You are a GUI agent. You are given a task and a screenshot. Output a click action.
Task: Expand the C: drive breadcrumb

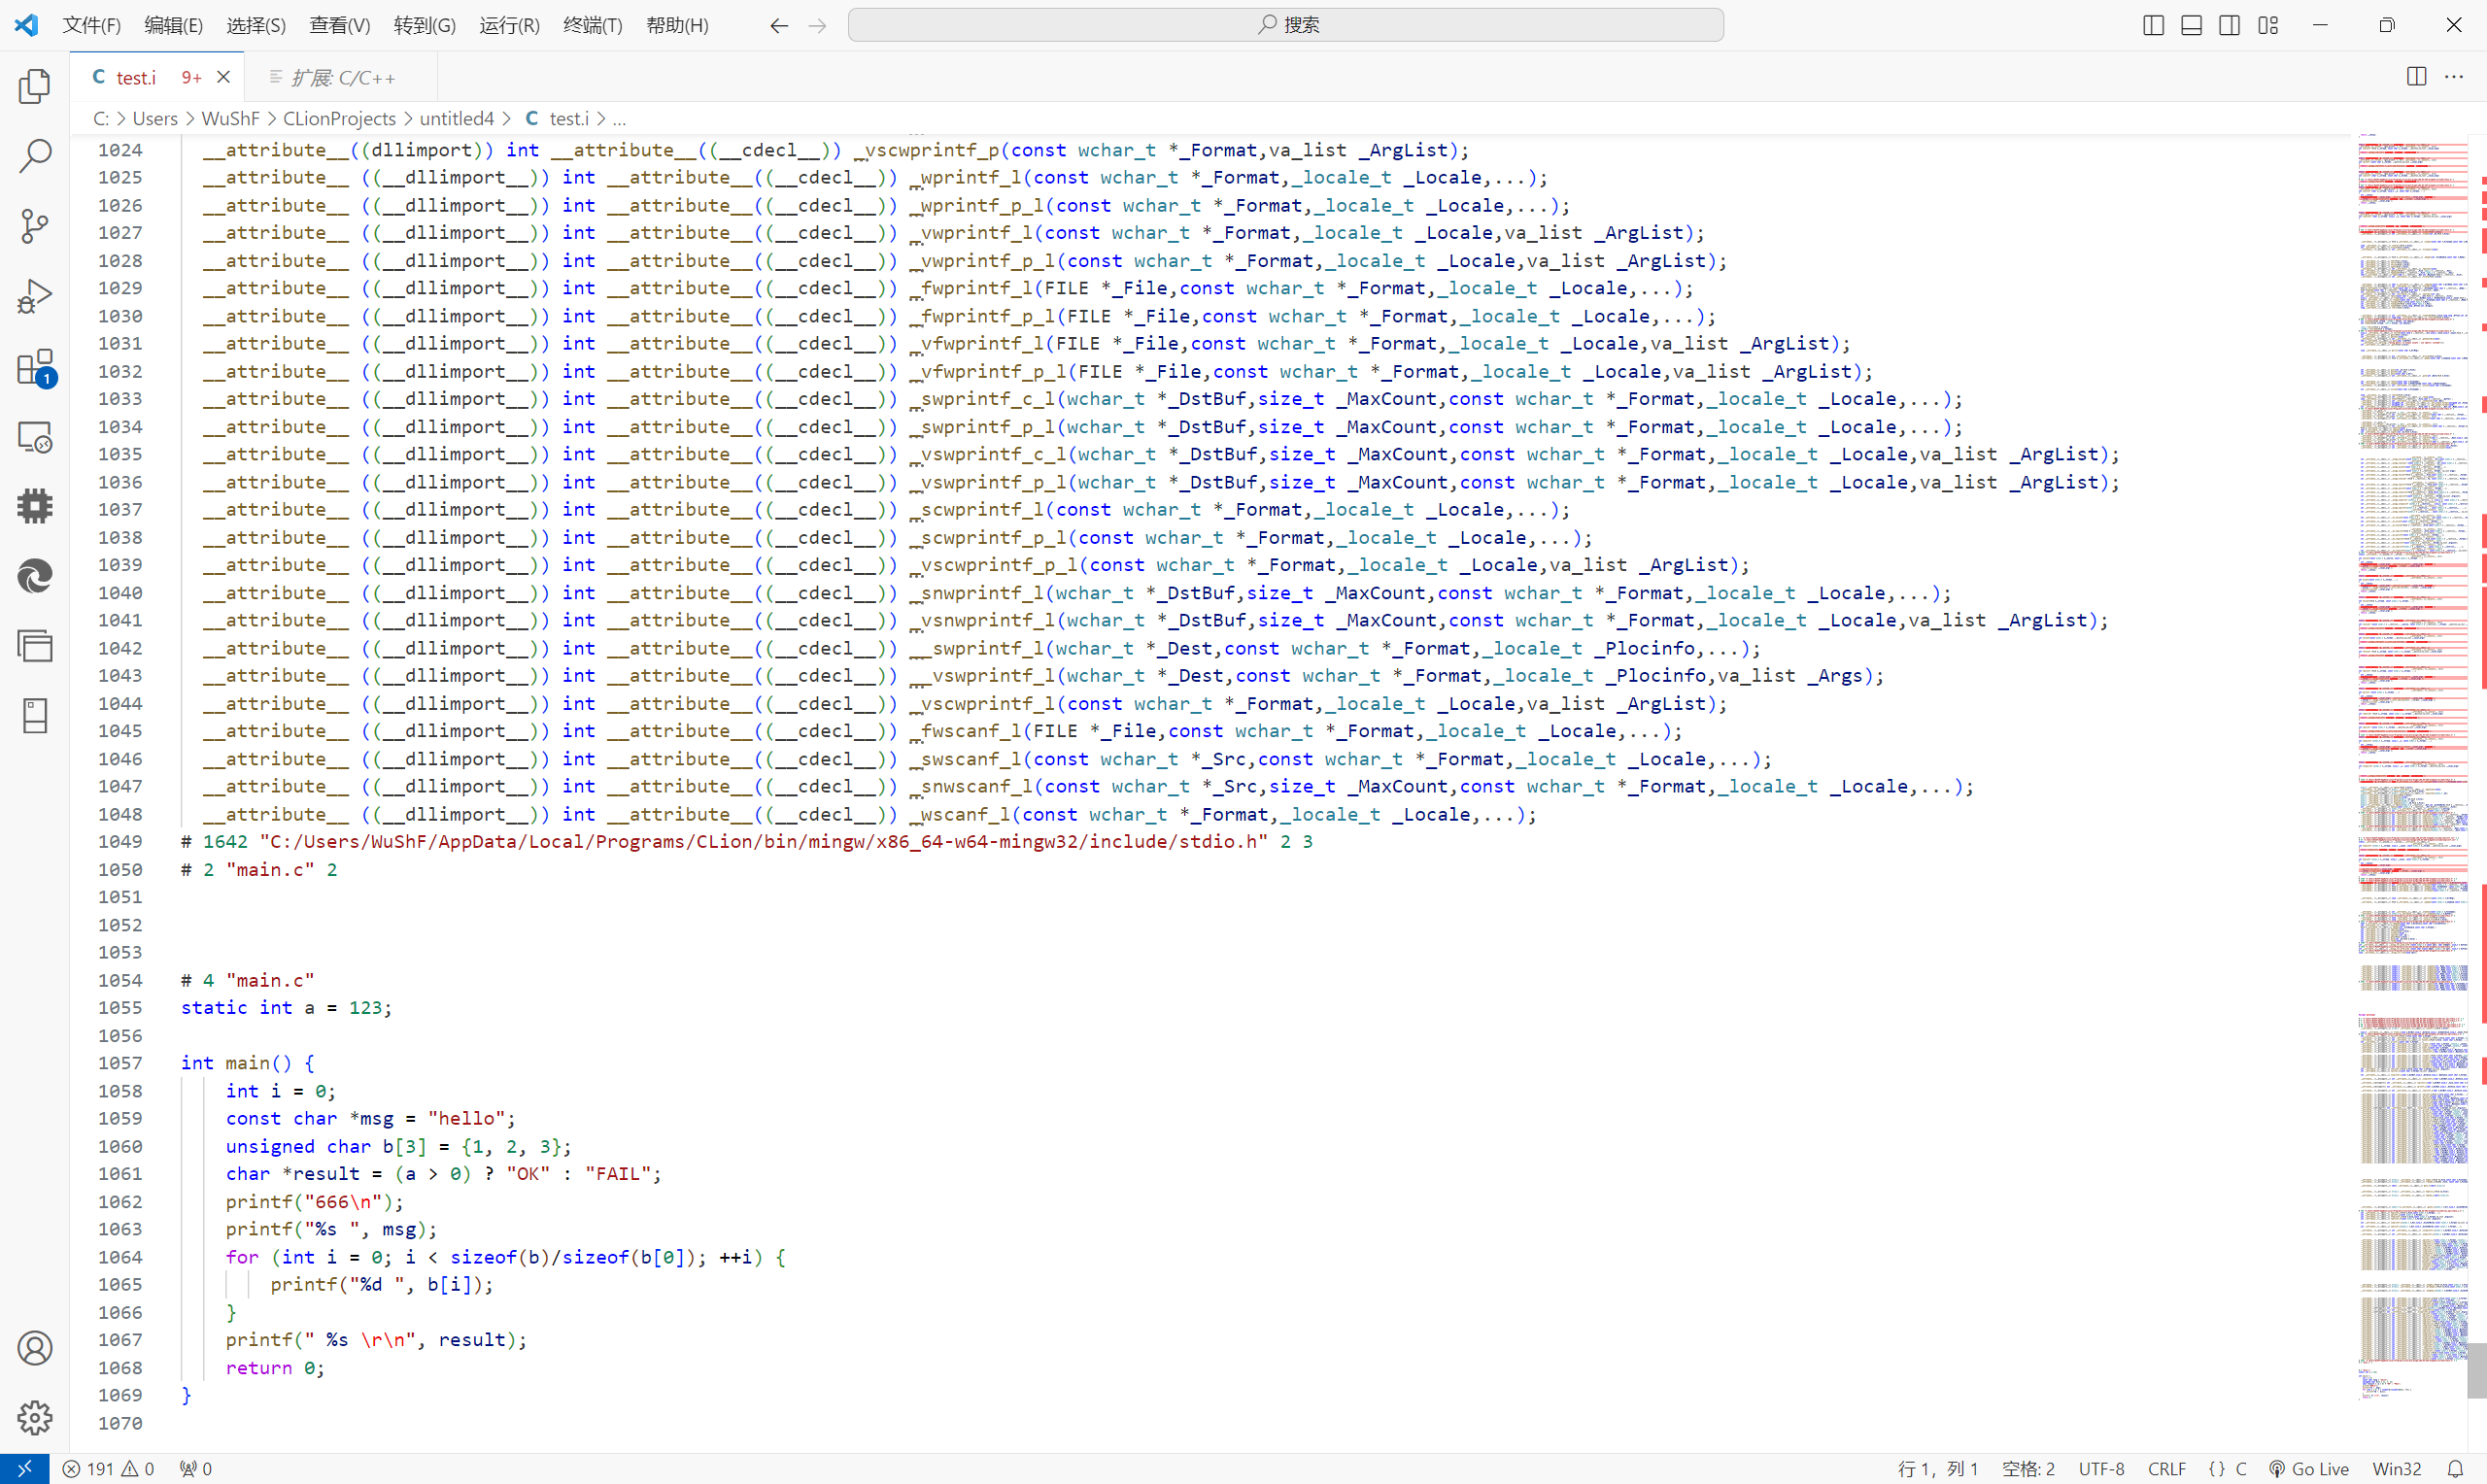click(x=101, y=119)
